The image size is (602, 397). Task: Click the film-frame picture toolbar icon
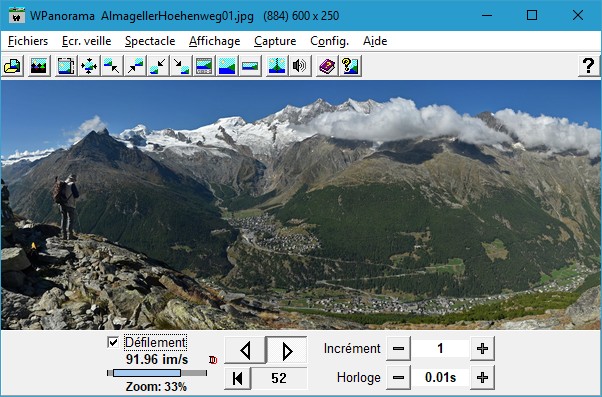pyautogui.click(x=66, y=66)
